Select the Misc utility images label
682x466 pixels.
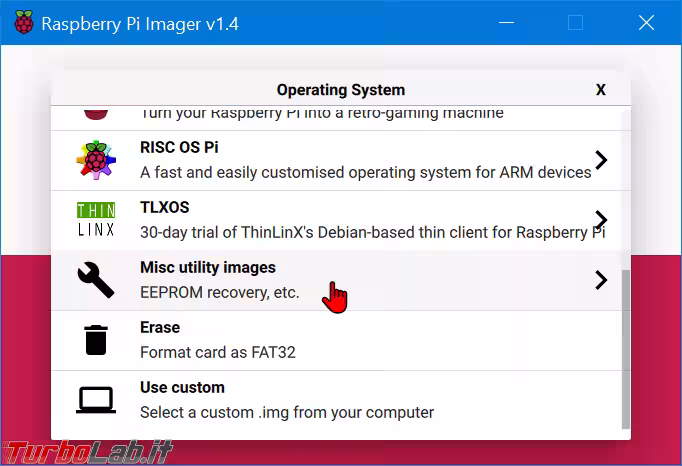[x=207, y=268]
